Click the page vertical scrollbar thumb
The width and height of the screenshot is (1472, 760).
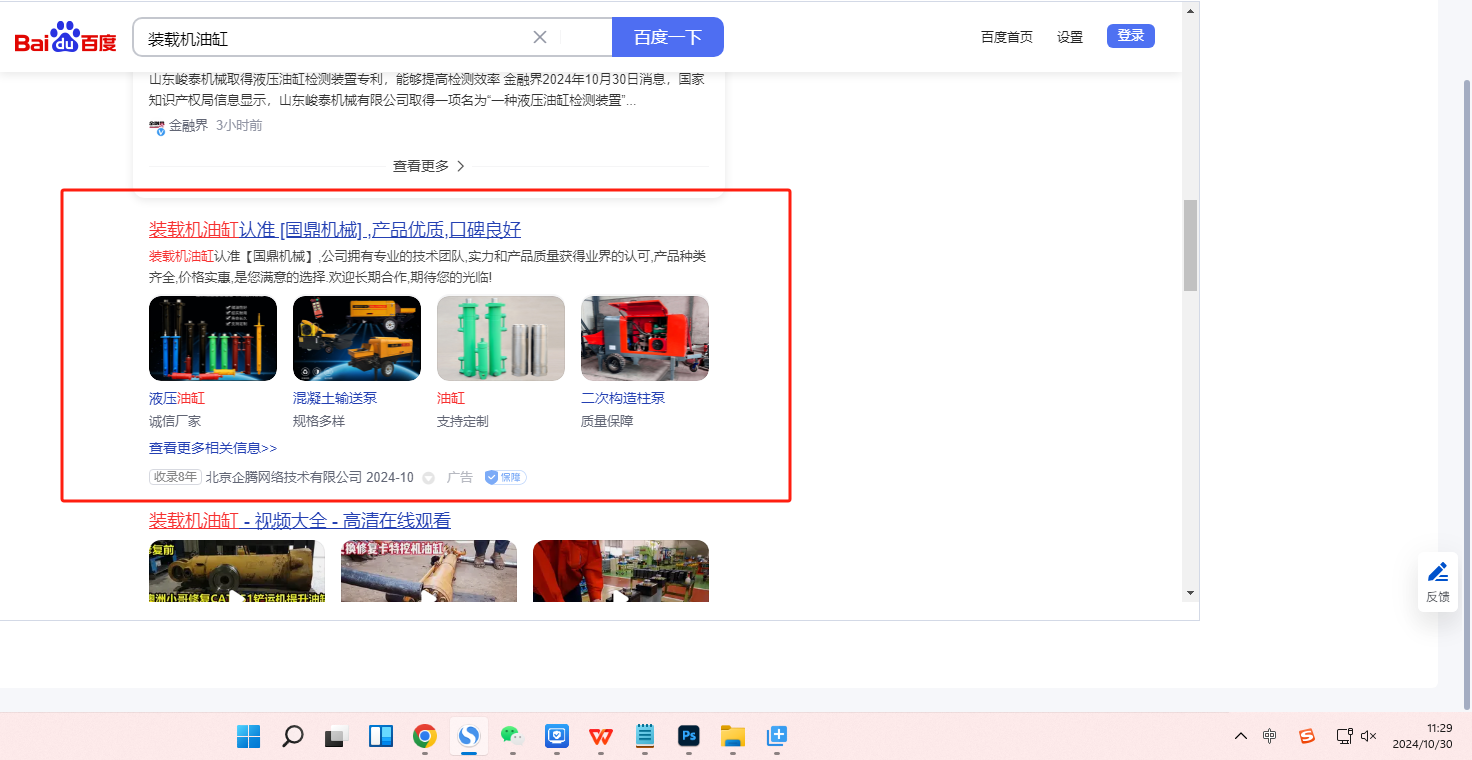[1190, 245]
